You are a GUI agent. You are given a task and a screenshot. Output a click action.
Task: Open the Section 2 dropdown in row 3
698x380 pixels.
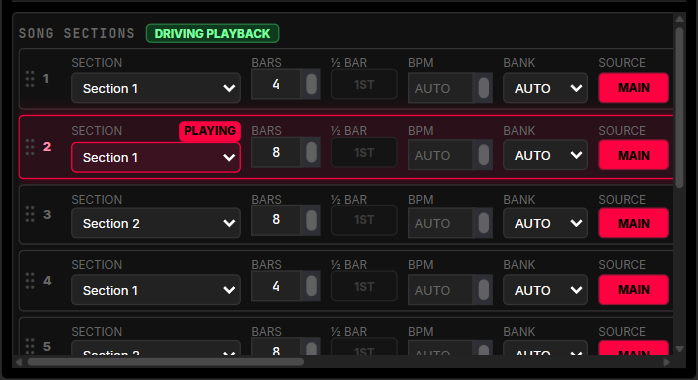click(x=156, y=223)
